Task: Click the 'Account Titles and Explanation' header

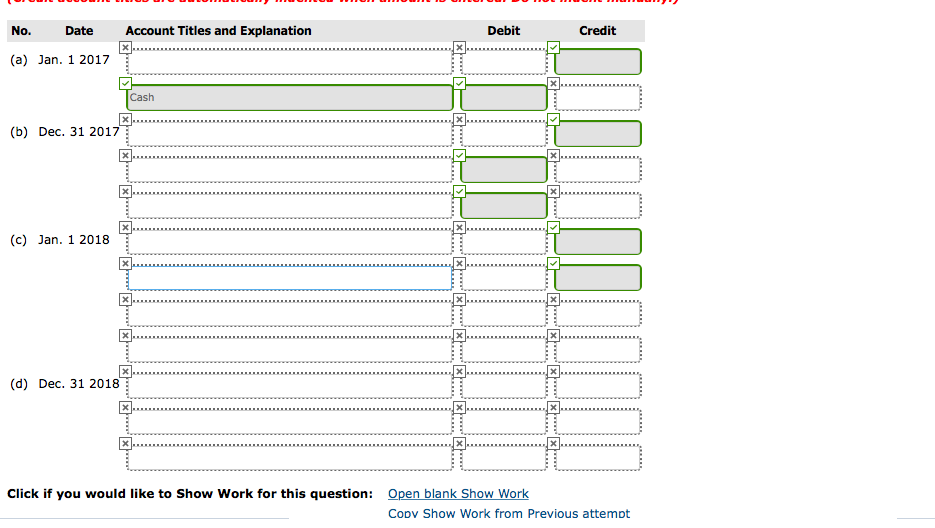Action: tap(218, 31)
